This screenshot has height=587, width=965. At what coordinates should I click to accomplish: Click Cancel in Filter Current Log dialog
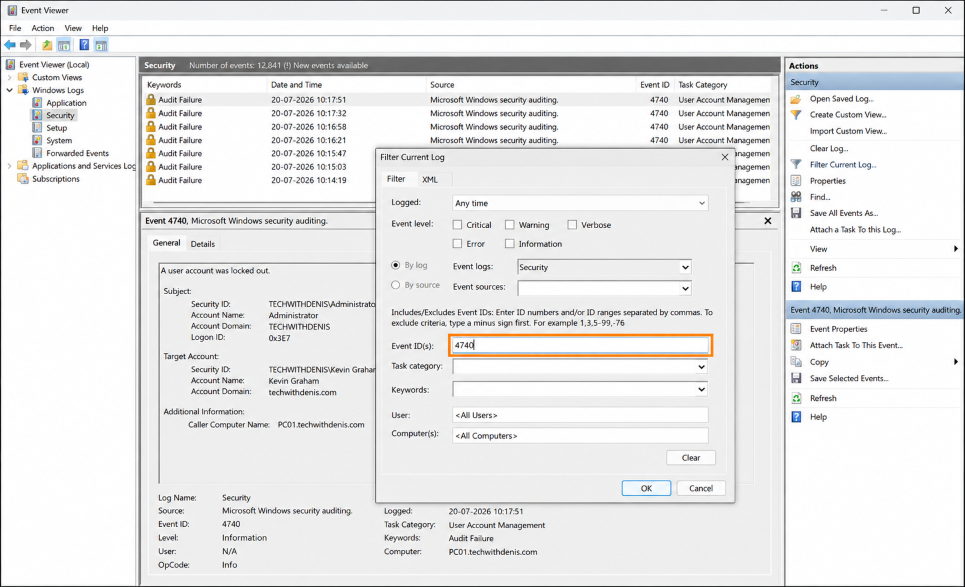click(701, 488)
